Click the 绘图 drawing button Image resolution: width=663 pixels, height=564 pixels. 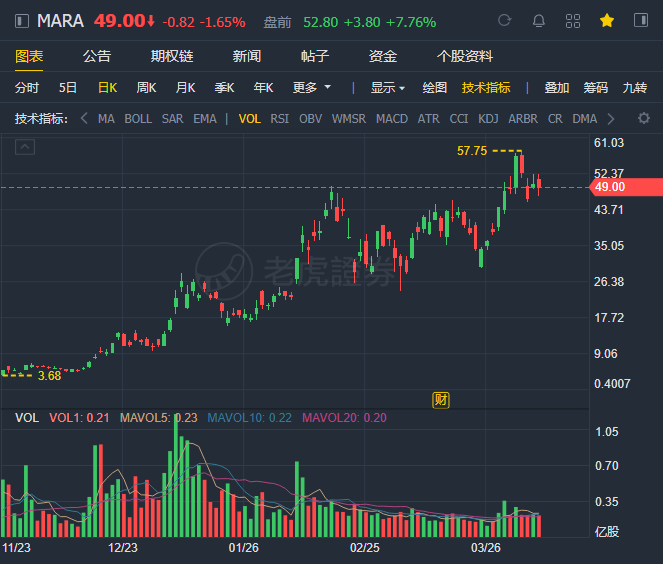coord(435,88)
